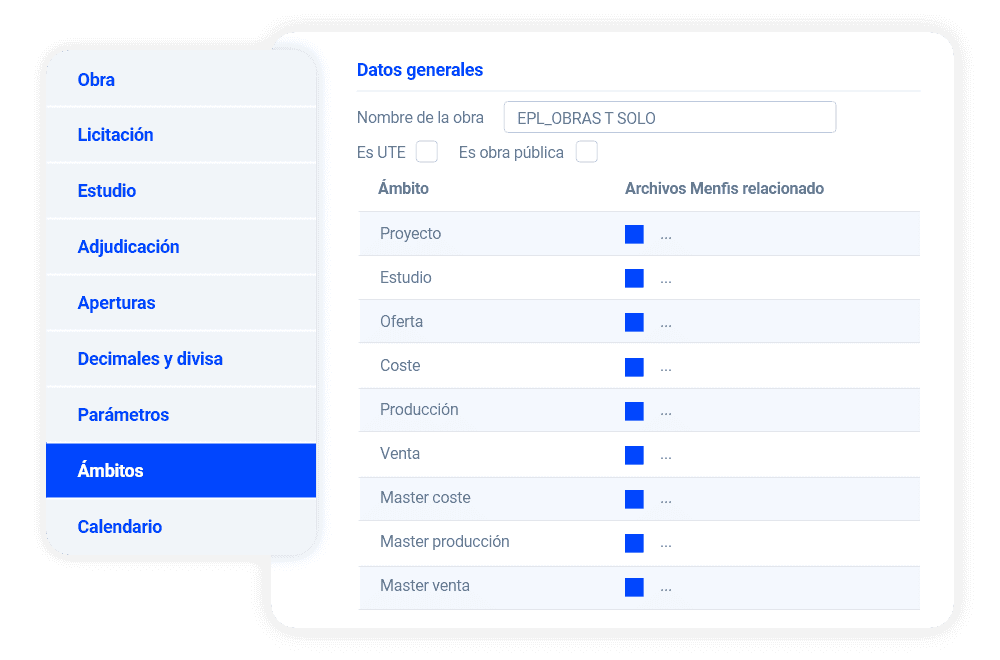The width and height of the screenshot is (1000, 660).
Task: Toggle the Es UTE checkbox
Action: 427,152
